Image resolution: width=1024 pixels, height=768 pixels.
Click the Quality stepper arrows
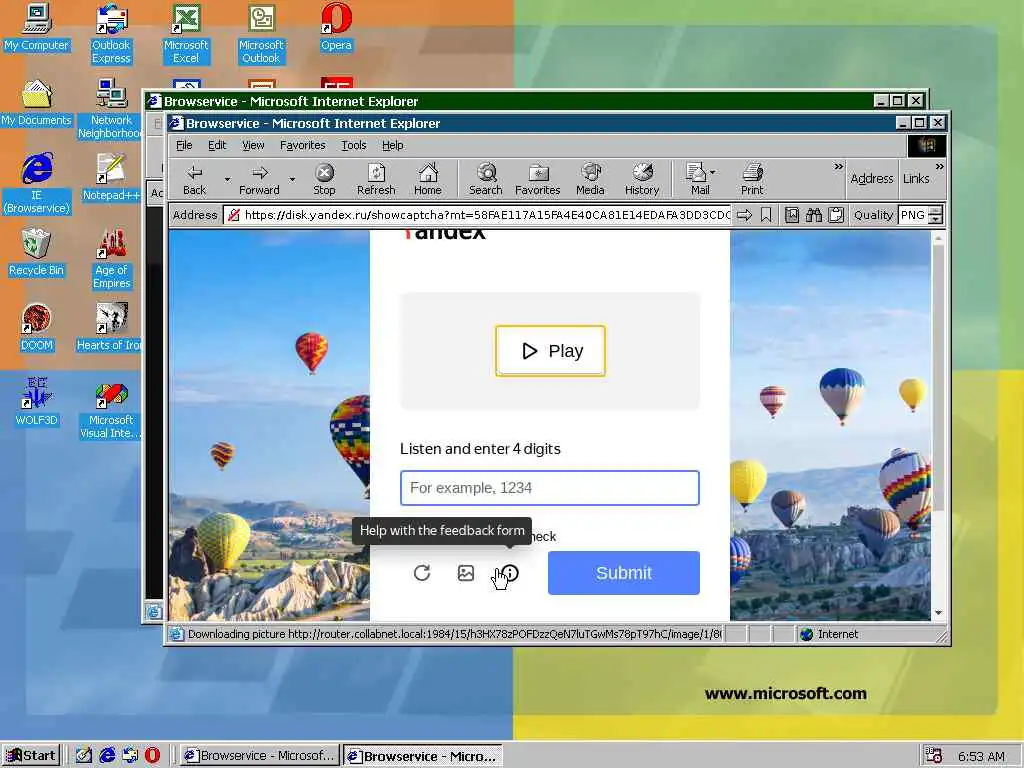[936, 215]
